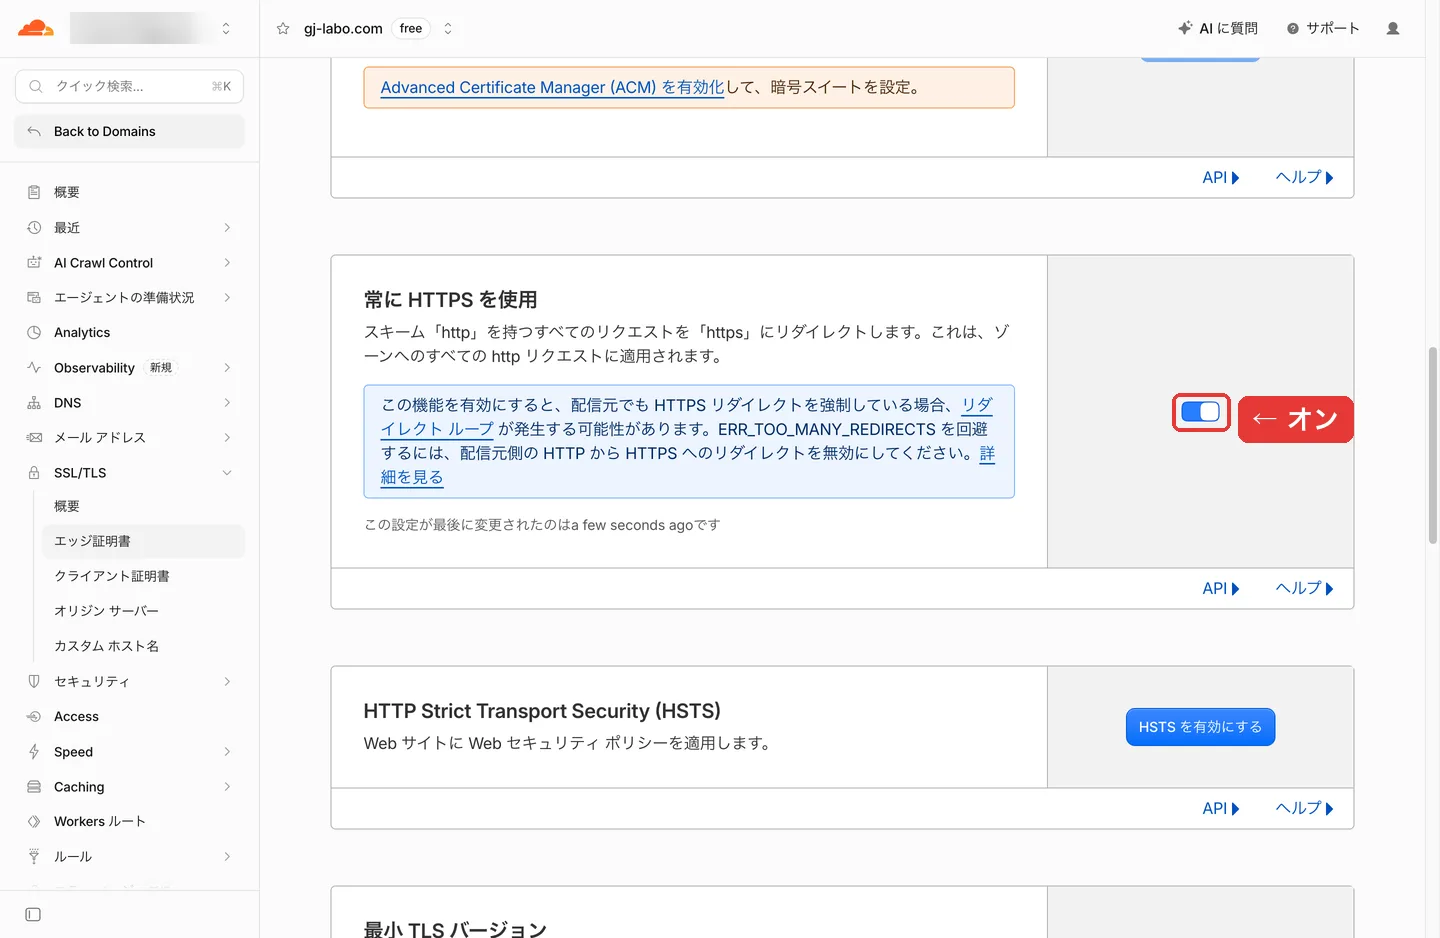This screenshot has width=1440, height=938.
Task: Click the AI Crawl Control icon
Action: [34, 263]
